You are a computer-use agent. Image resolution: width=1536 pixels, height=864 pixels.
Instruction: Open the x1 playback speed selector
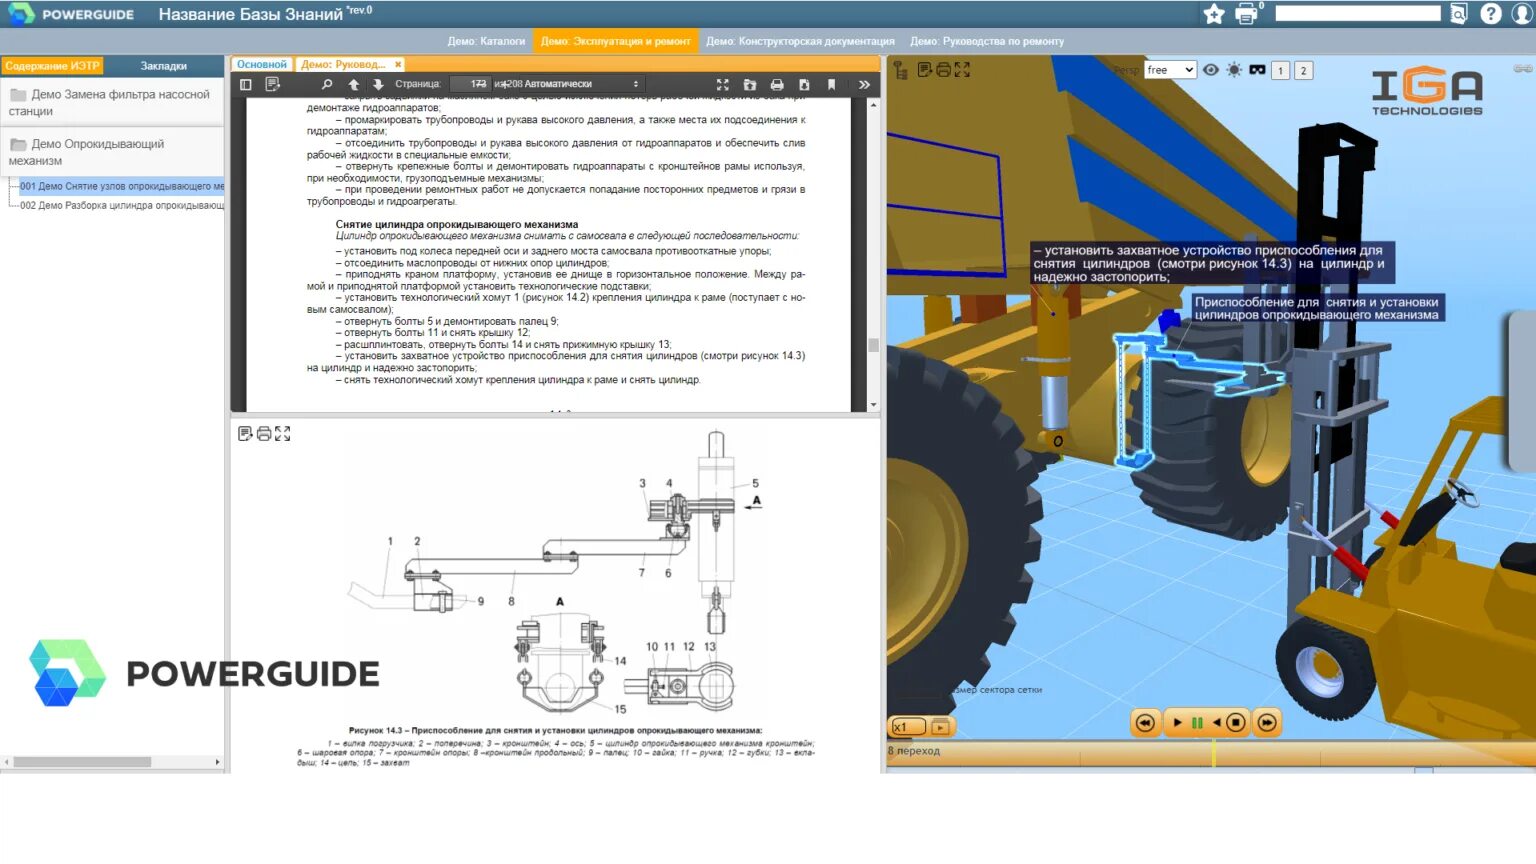pos(908,727)
